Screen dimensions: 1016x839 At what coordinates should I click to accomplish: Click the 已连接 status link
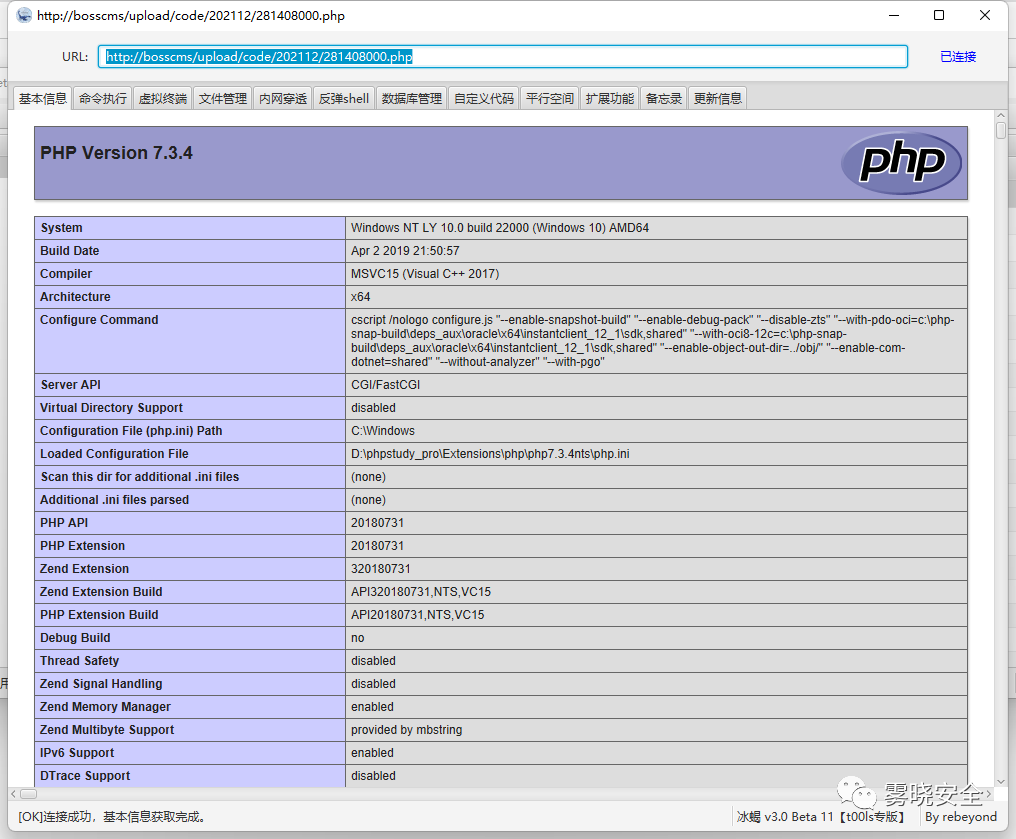pos(958,56)
